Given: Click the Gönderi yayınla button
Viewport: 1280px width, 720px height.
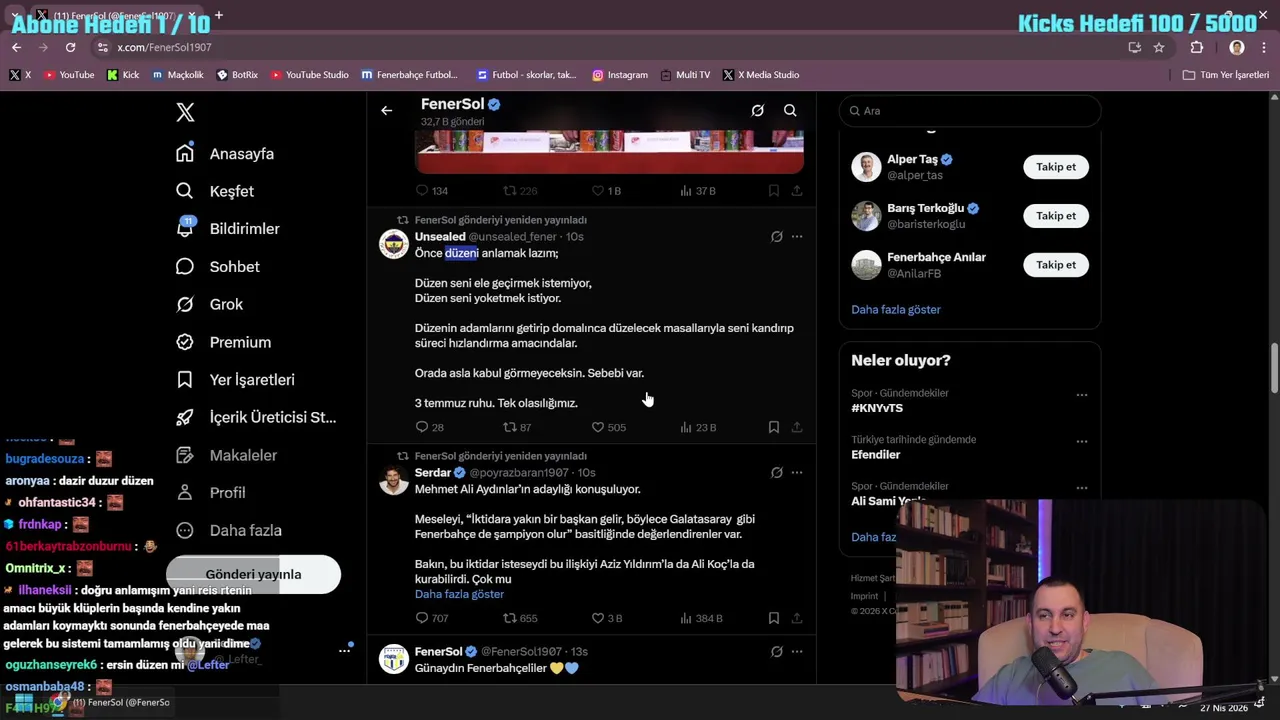Looking at the screenshot, I should (x=253, y=574).
